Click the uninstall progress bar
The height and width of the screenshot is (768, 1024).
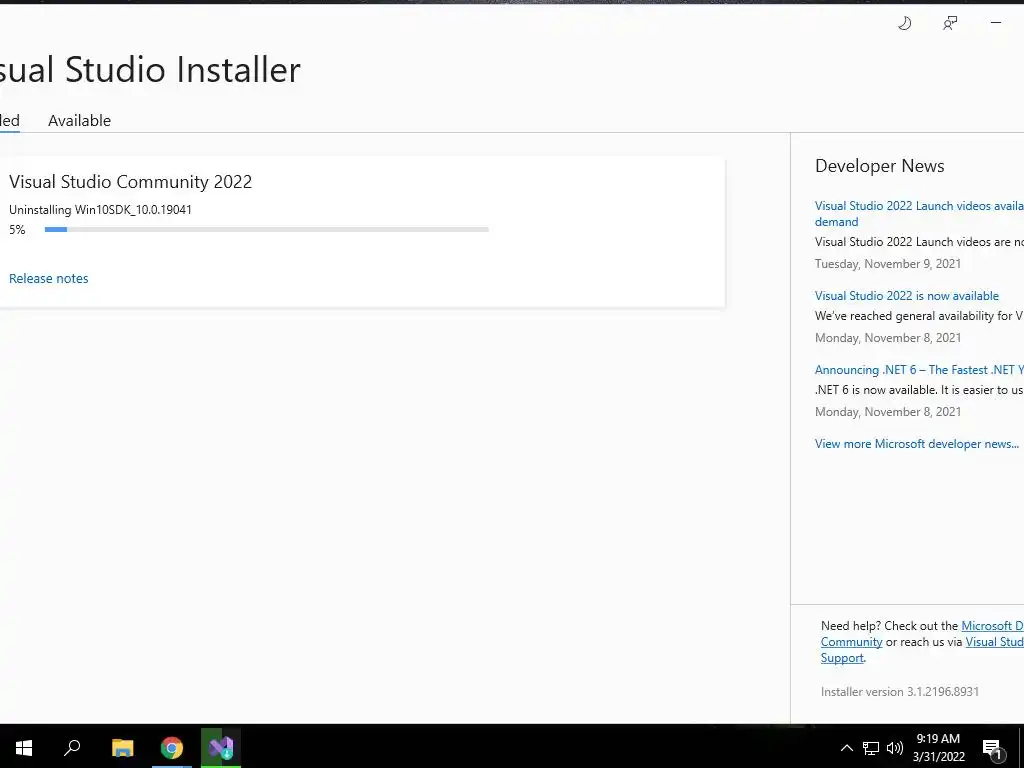(x=266, y=229)
